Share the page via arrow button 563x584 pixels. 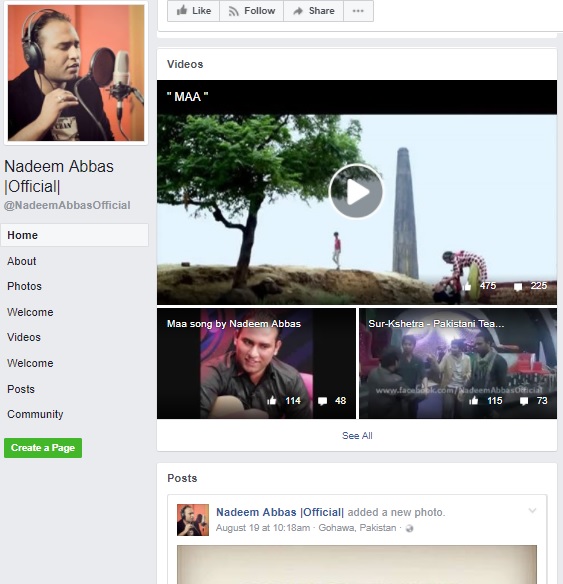tap(313, 11)
